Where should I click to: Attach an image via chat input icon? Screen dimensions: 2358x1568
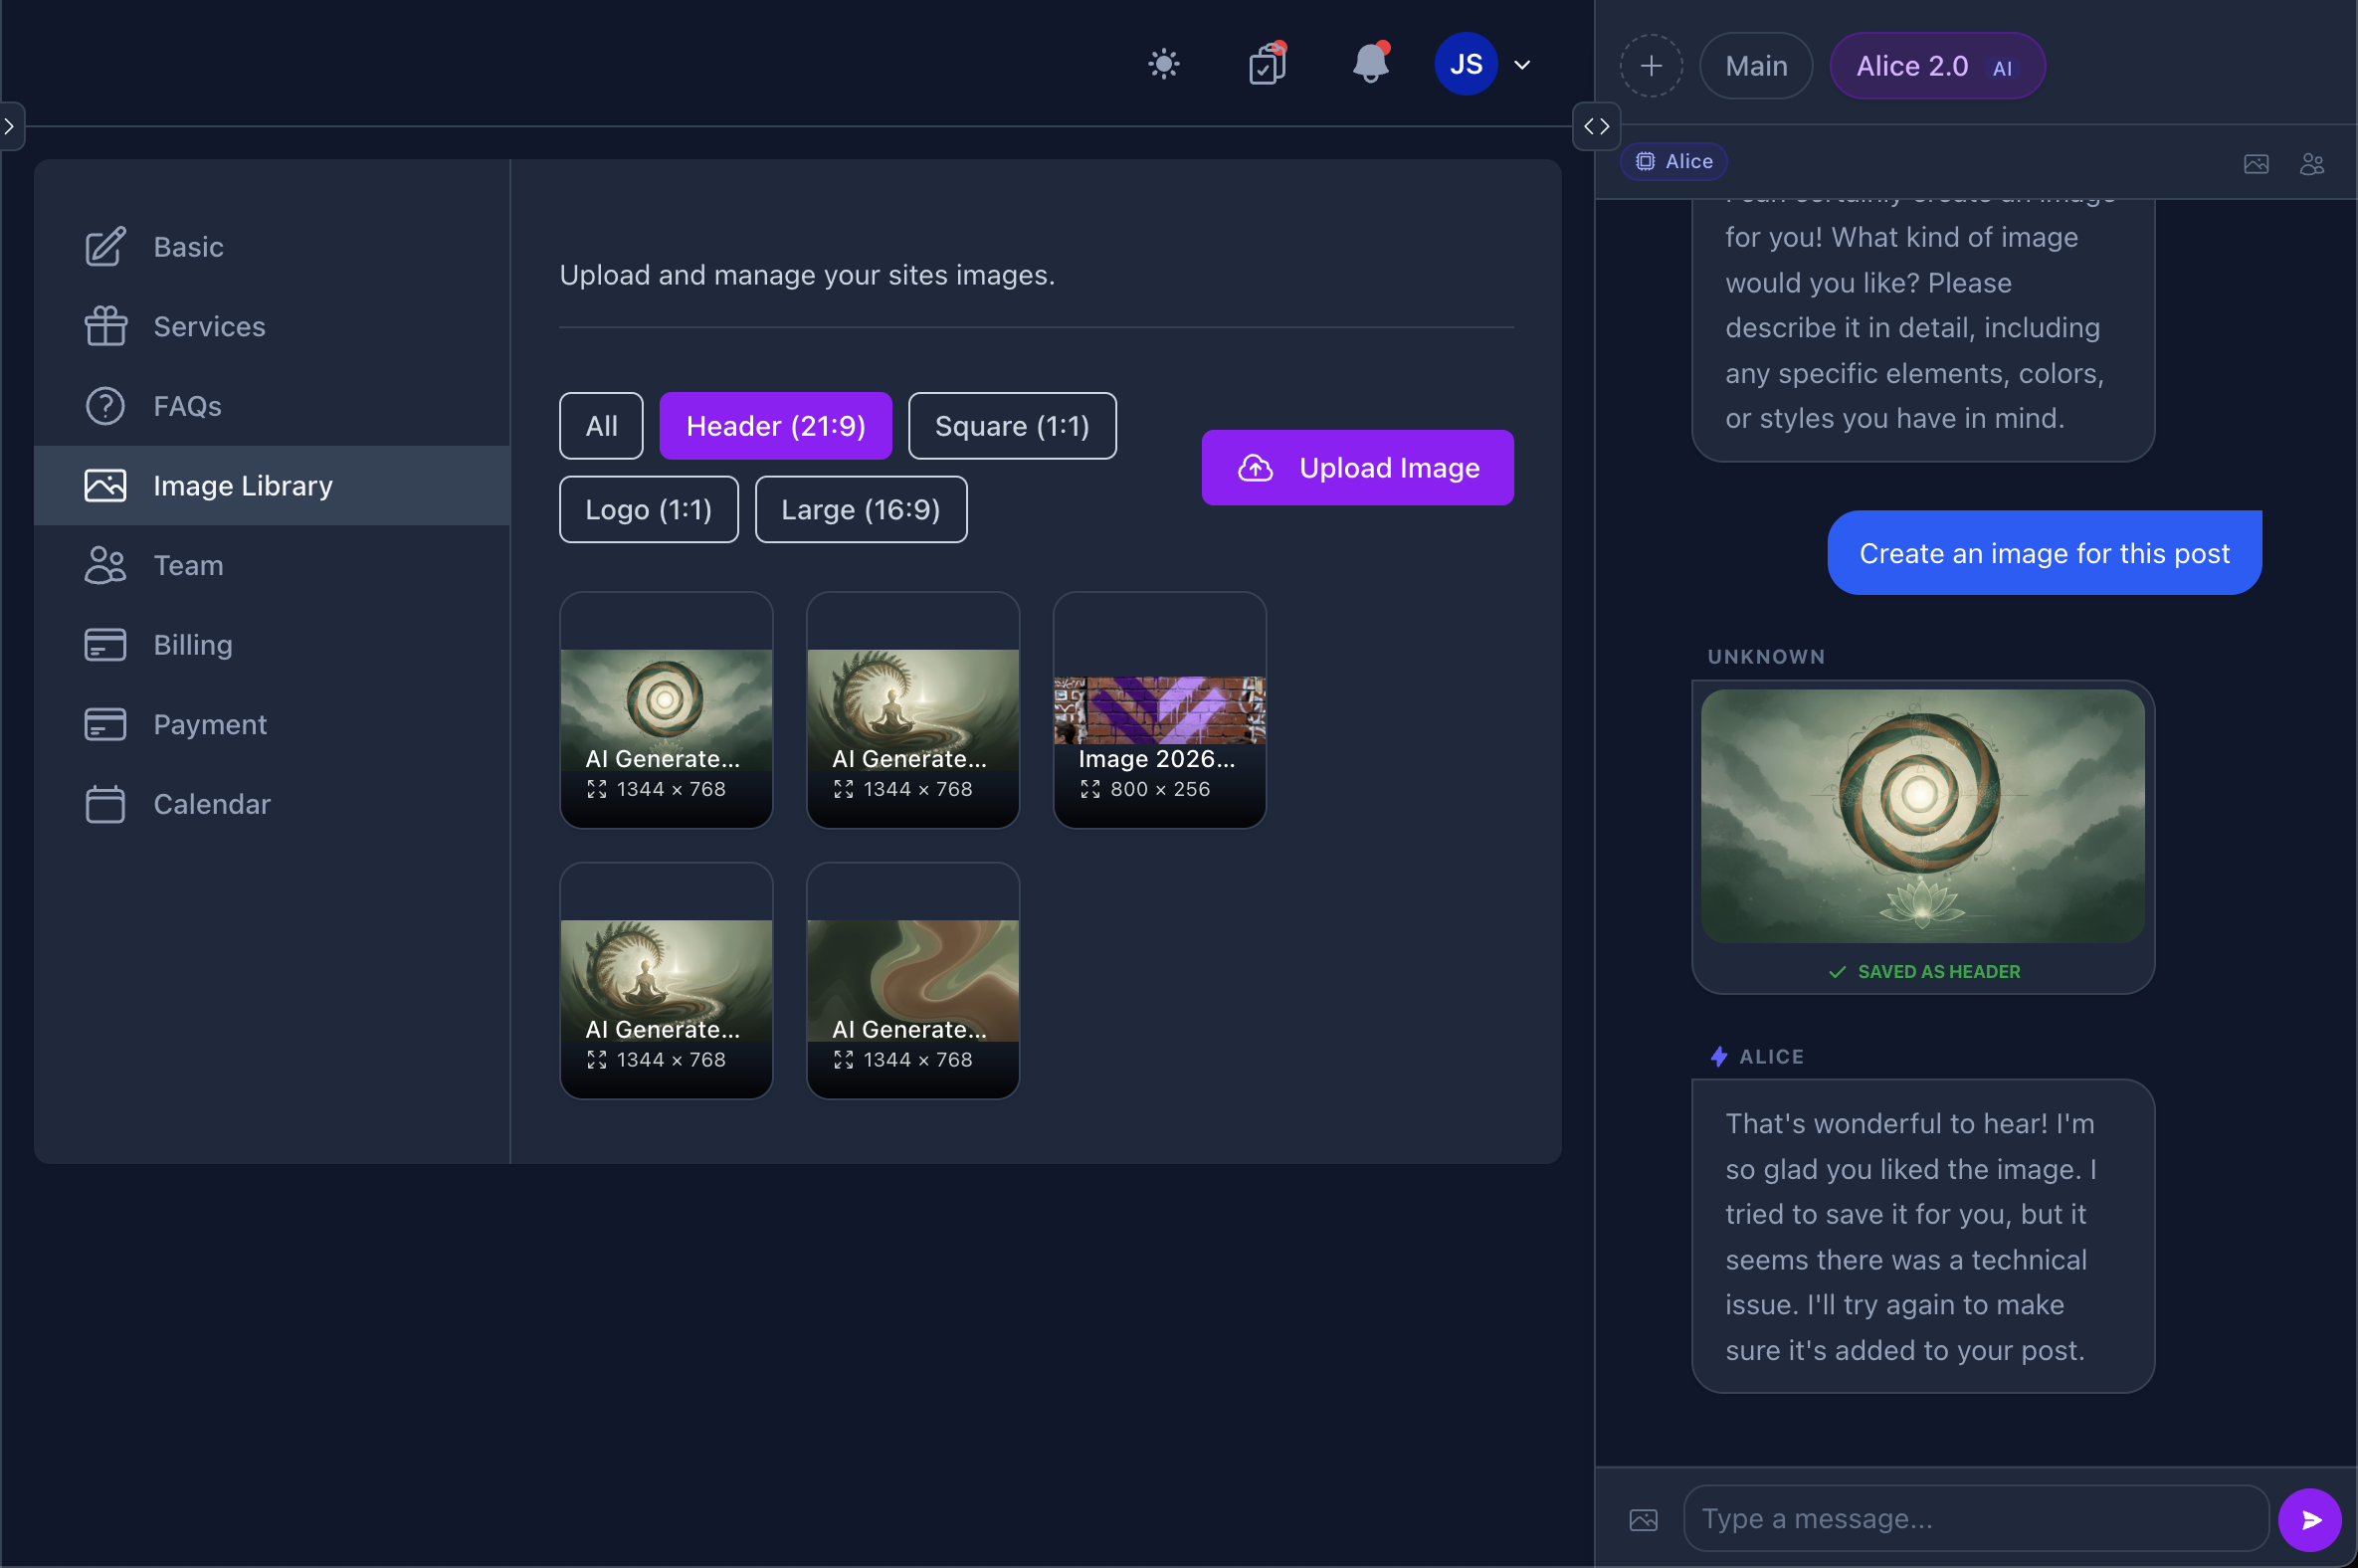pos(1644,1520)
